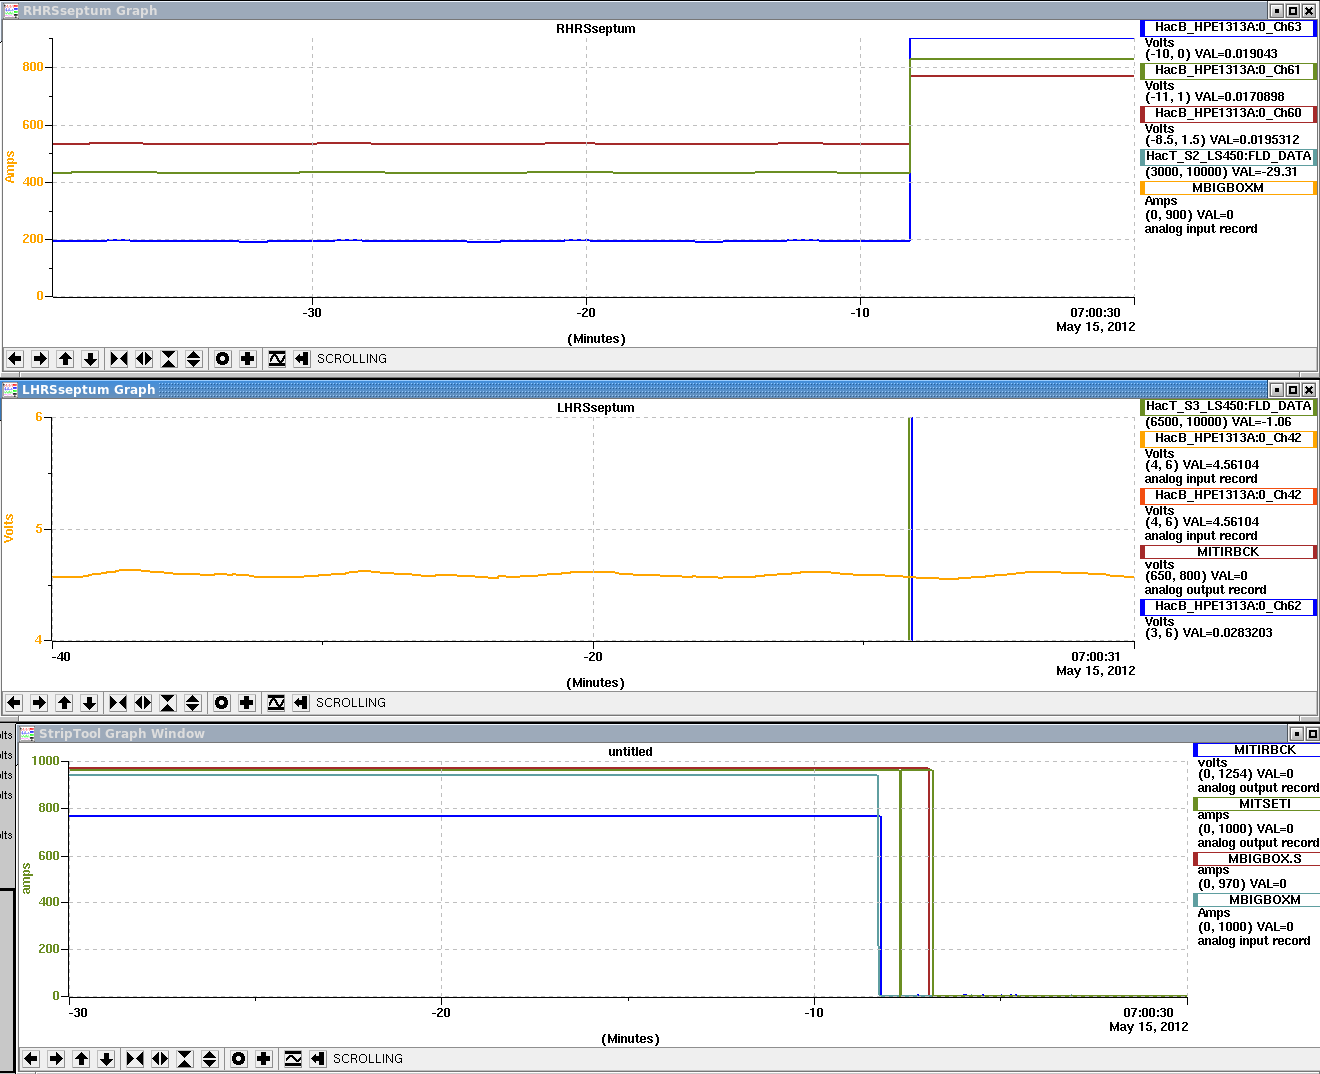Select the HacB_HPE1313A:0_Ch62 curve legend entry
This screenshot has height=1074, width=1320.
[1228, 606]
